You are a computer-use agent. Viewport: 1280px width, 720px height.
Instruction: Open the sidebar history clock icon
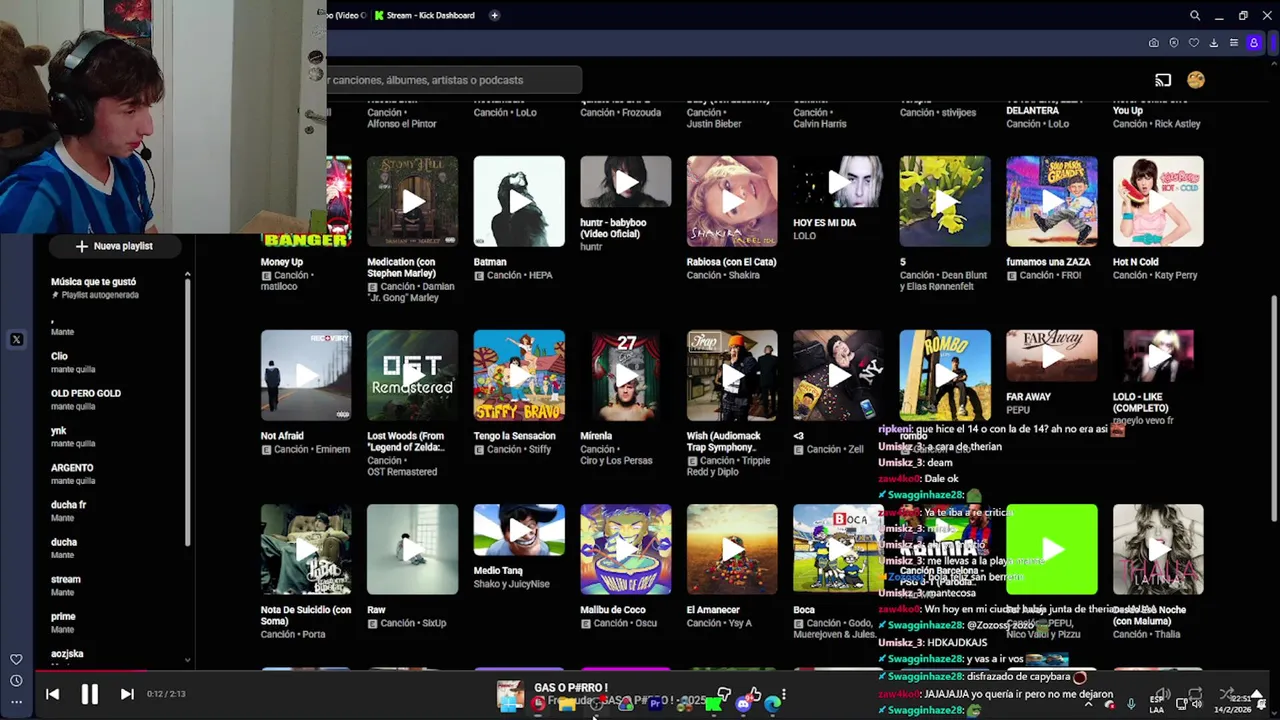[x=16, y=681]
